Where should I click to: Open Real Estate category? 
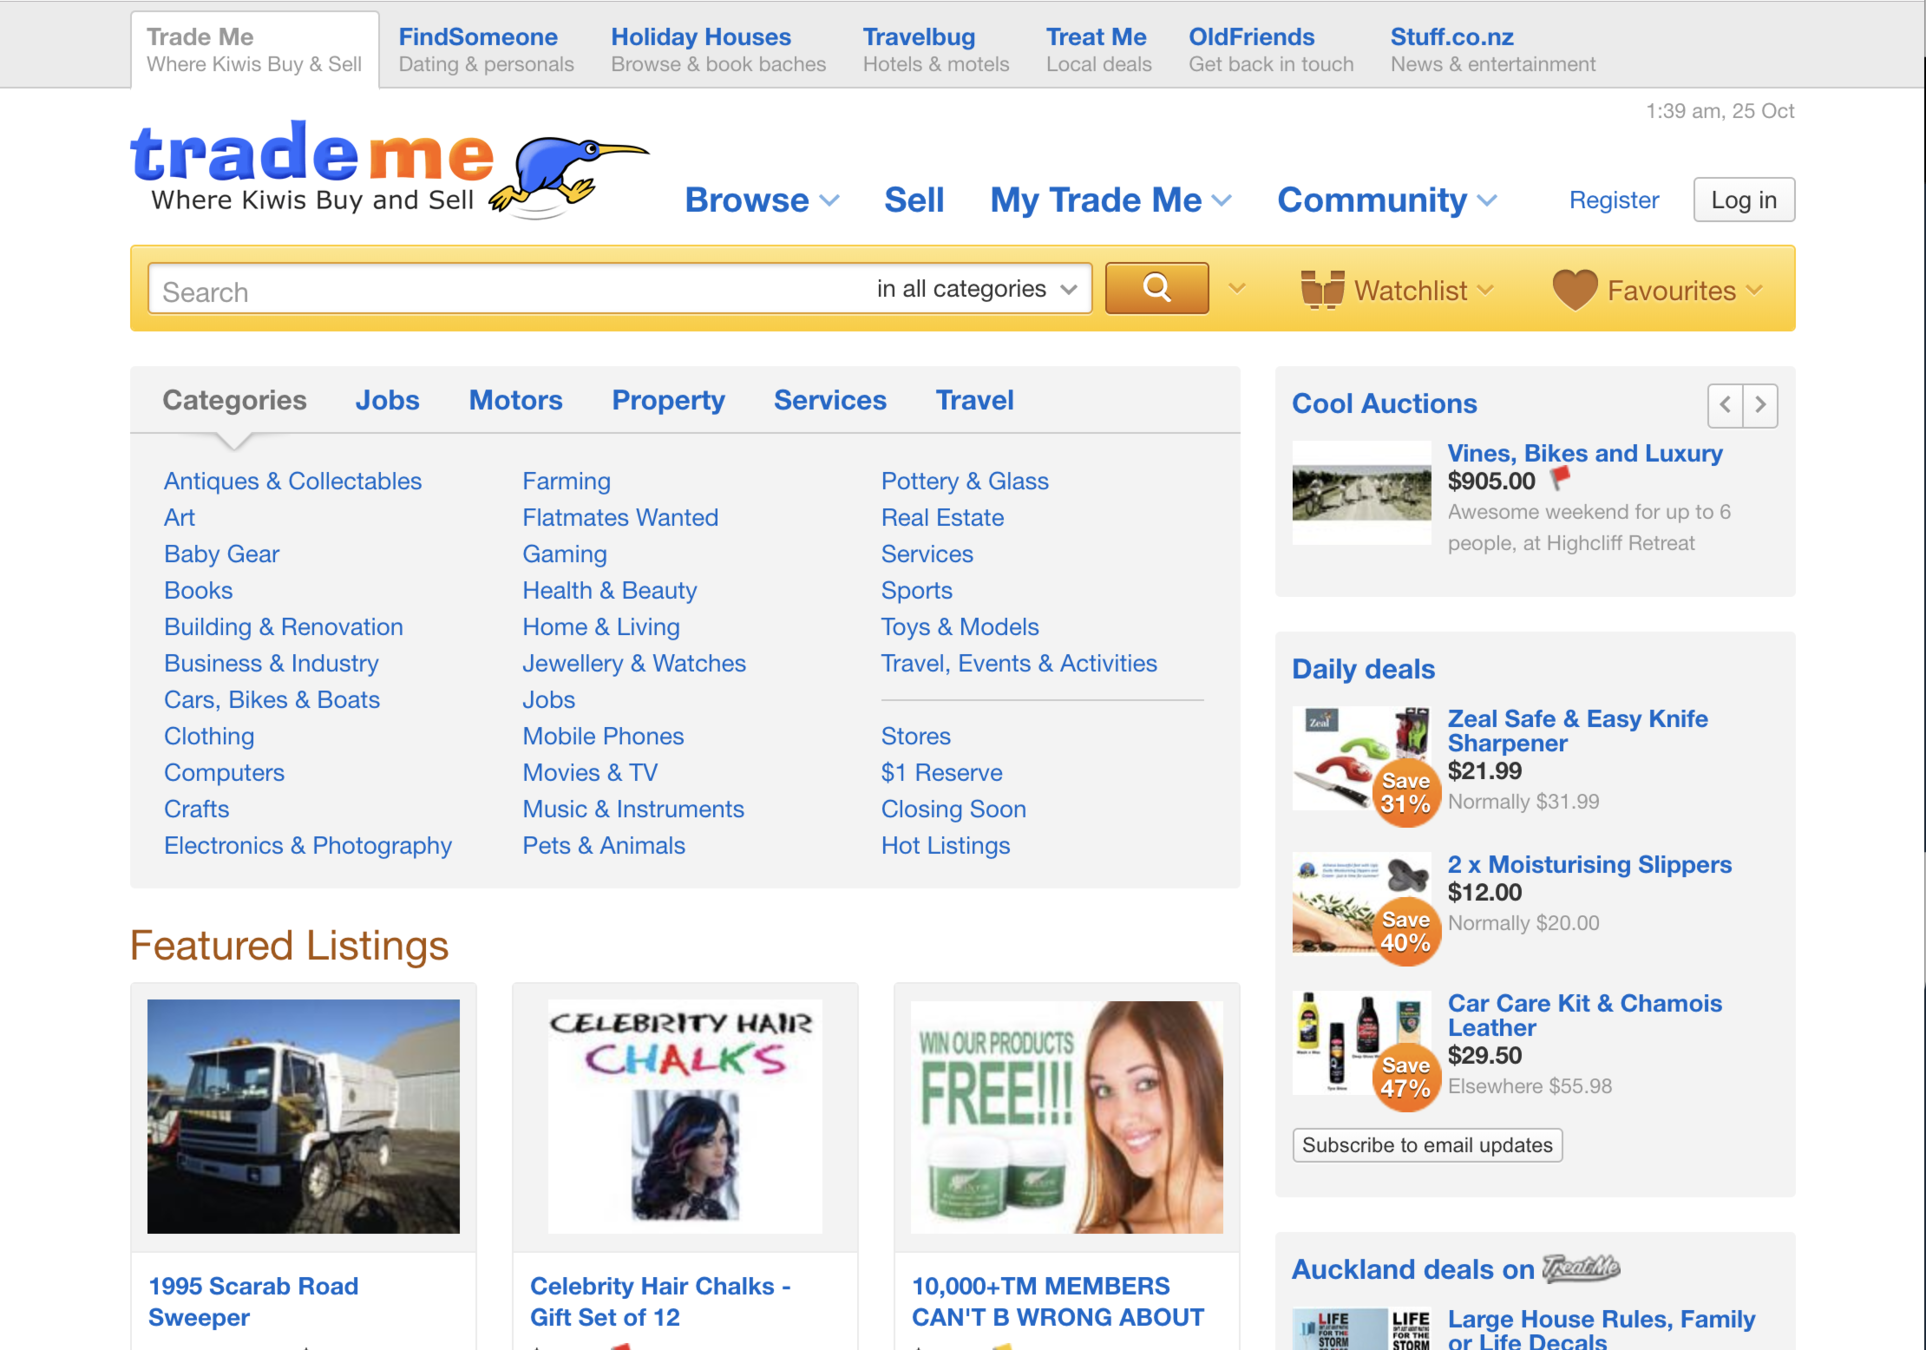tap(942, 518)
